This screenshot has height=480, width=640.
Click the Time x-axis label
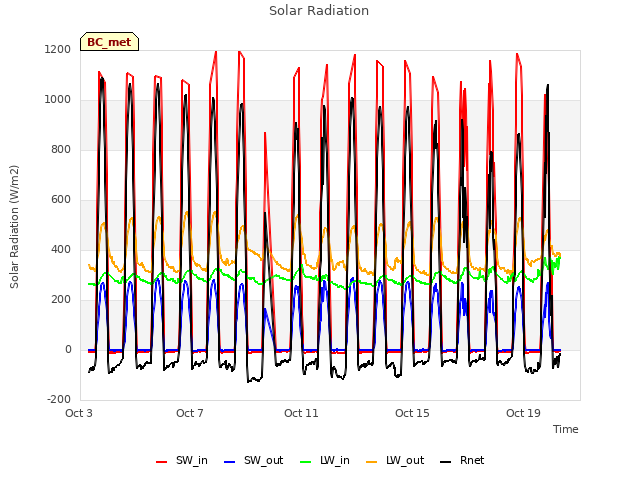(566, 429)
